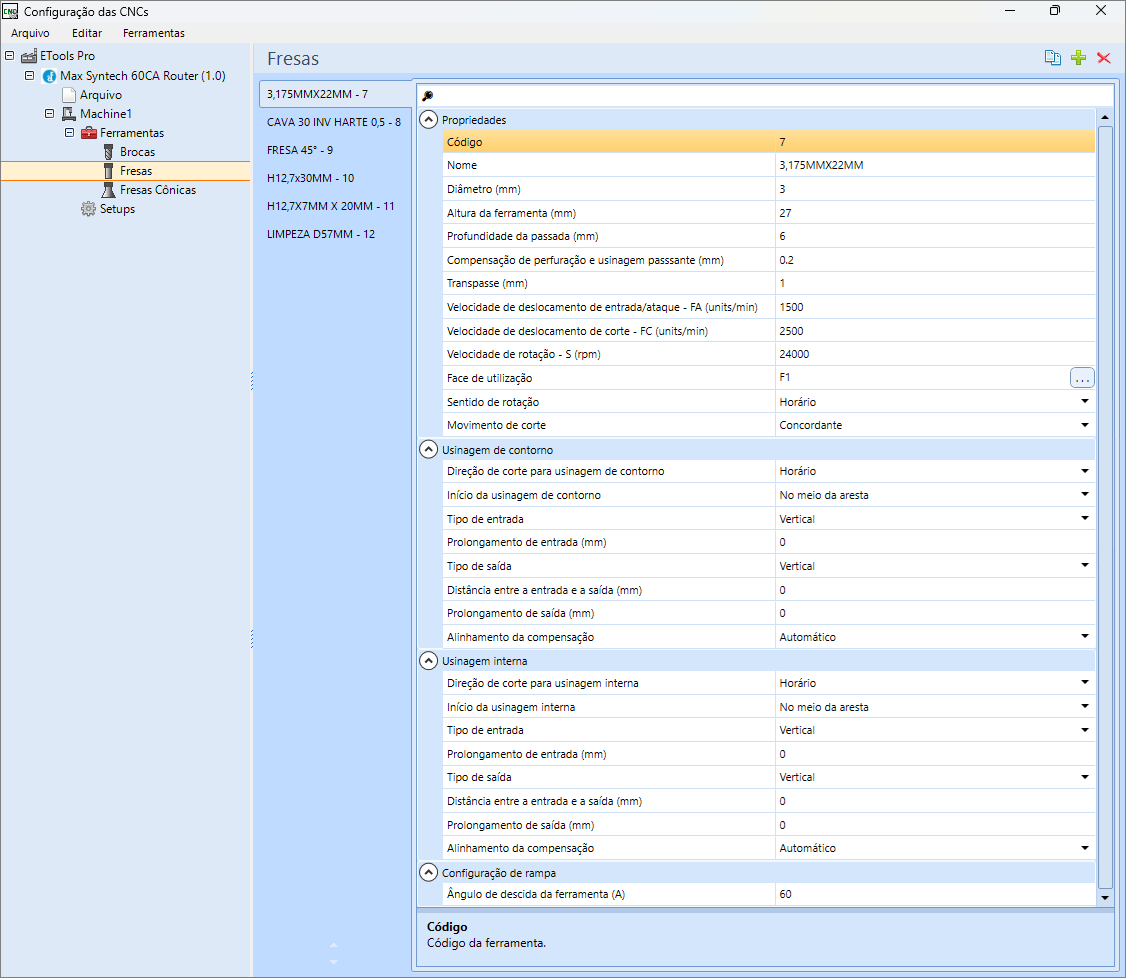Click the search wrench icon in property filter
Screen dimensions: 1126x978
click(x=427, y=96)
